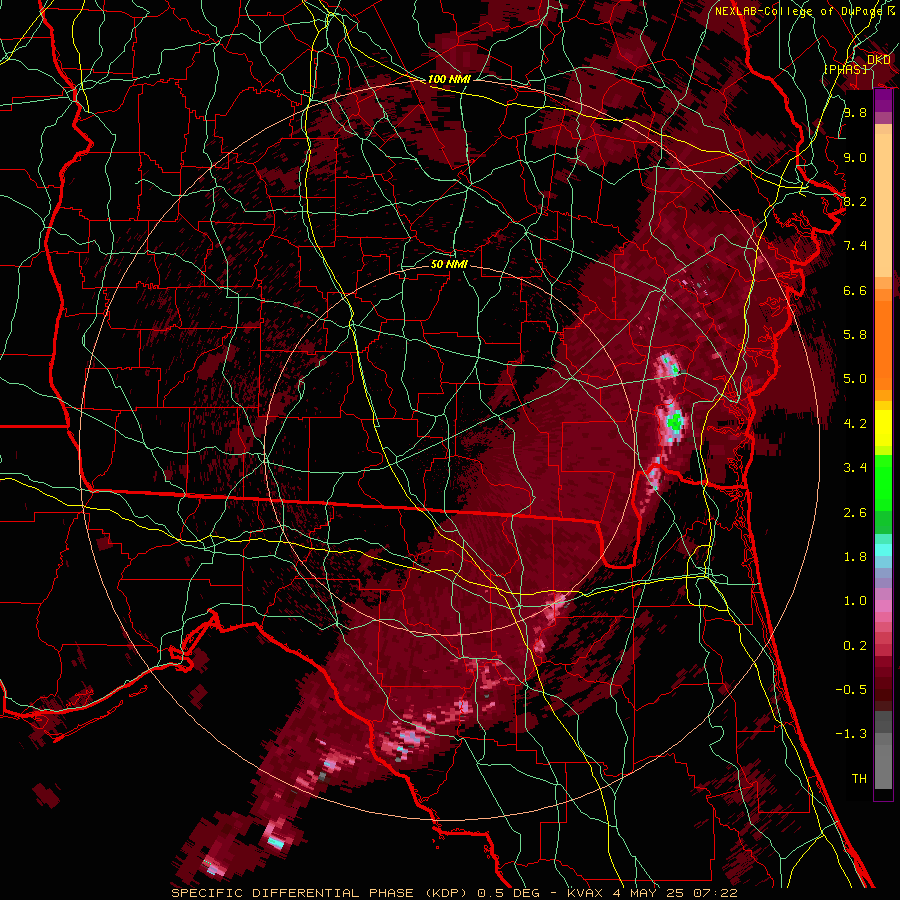Click the 1.8 scale value
This screenshot has height=900, width=900.
(855, 557)
